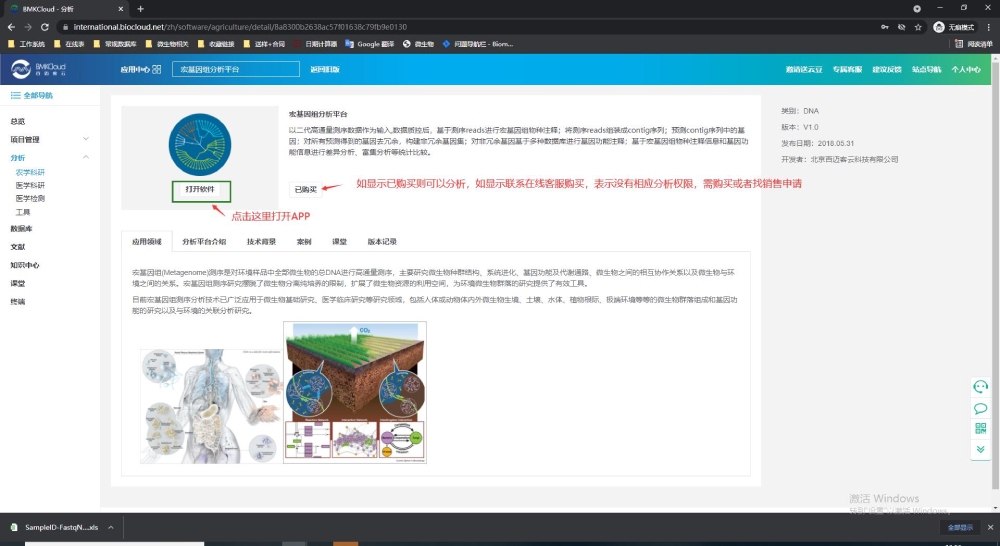1000x546 pixels.
Task: Expand the 项目管理 sidebar section
Action: point(86,139)
